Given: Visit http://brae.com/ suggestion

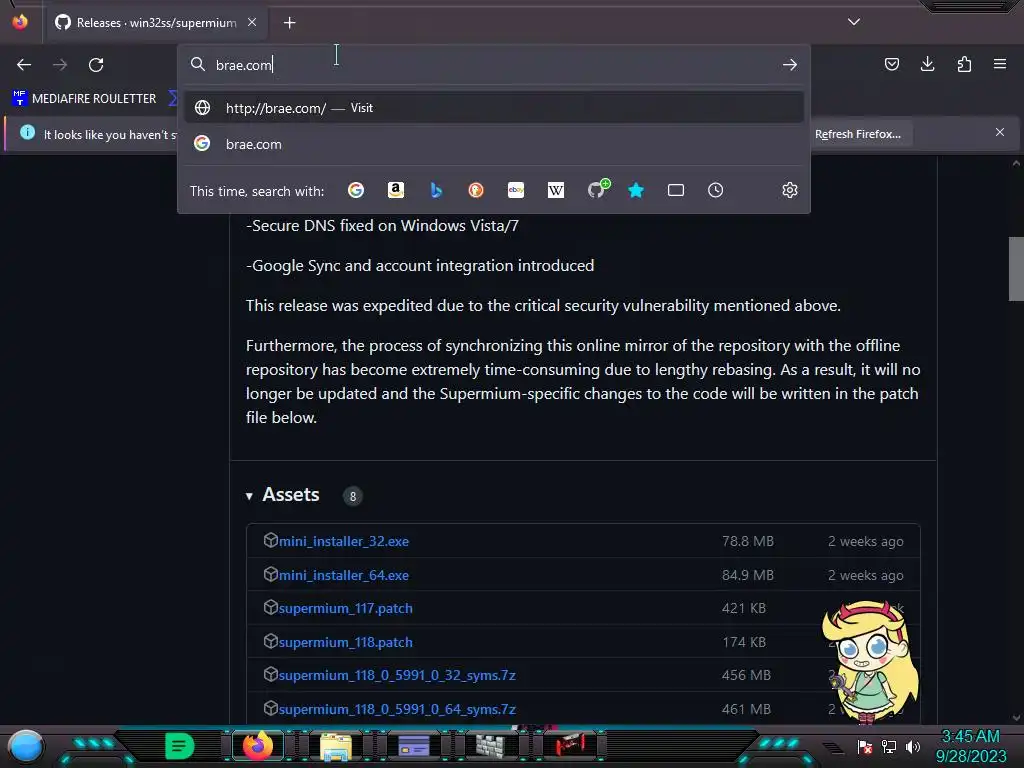Looking at the screenshot, I should point(494,108).
